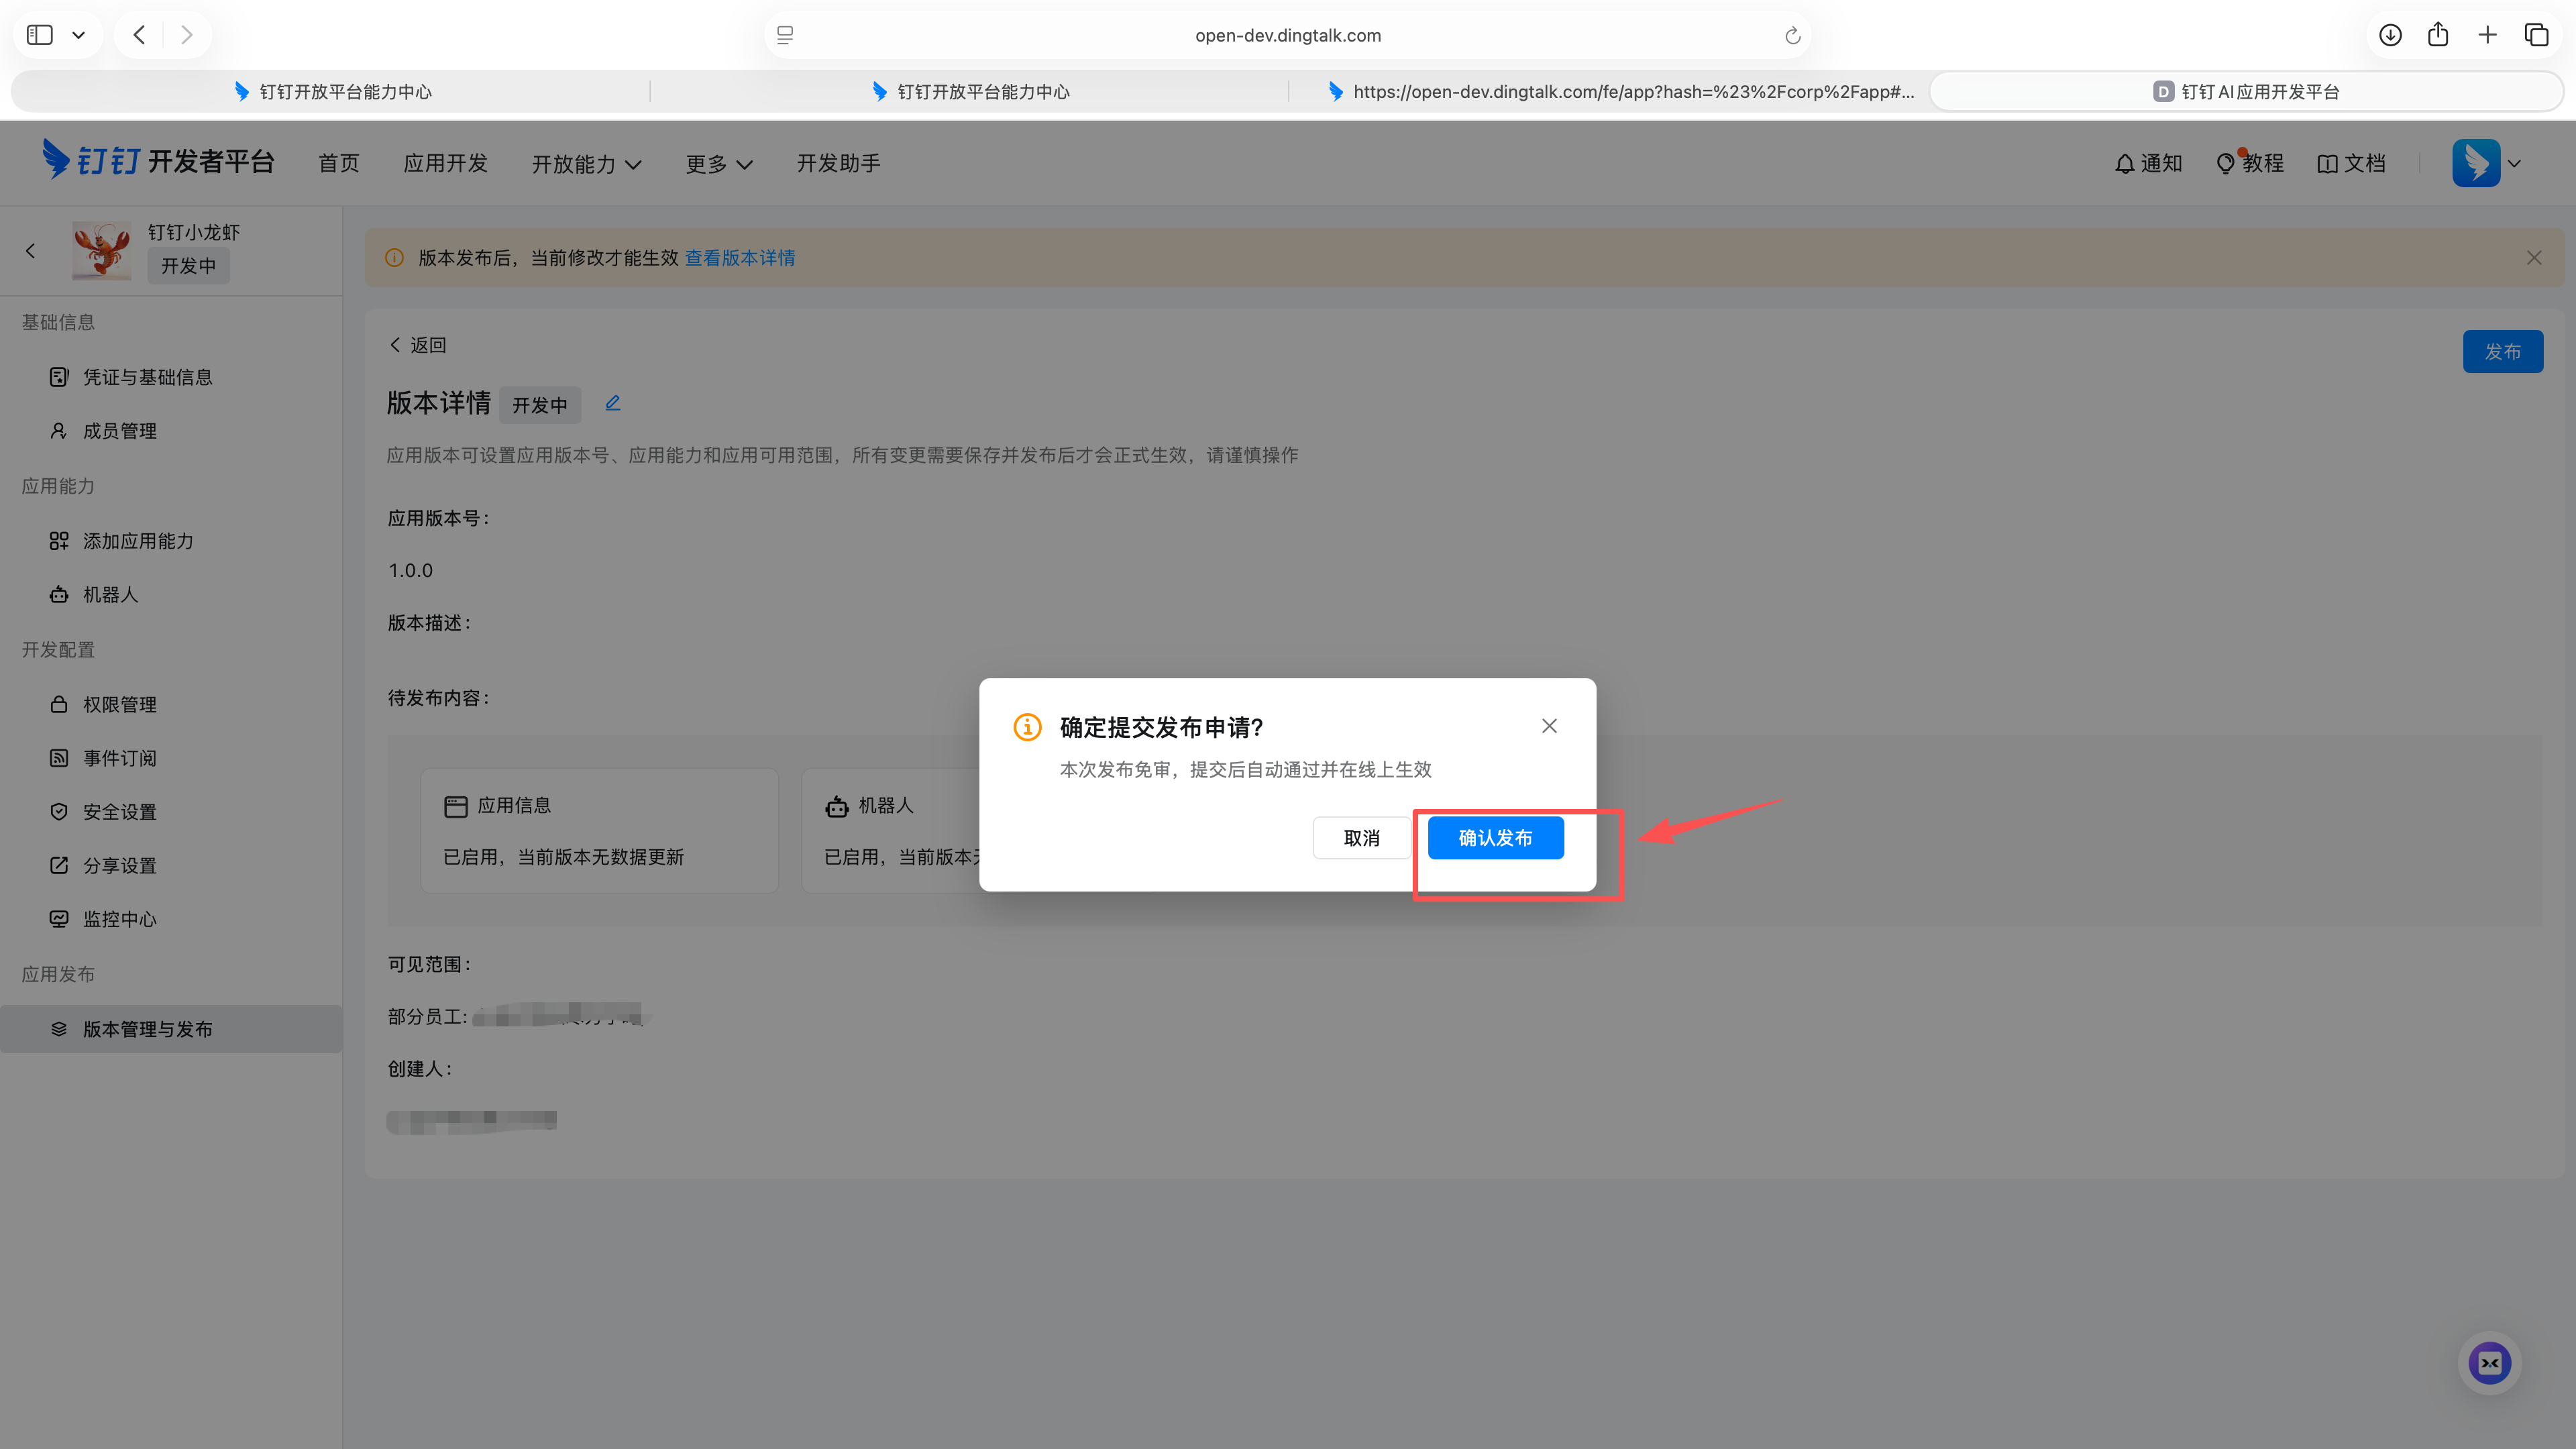
Task: Open 成员管理 under 基础信息
Action: click(119, 430)
